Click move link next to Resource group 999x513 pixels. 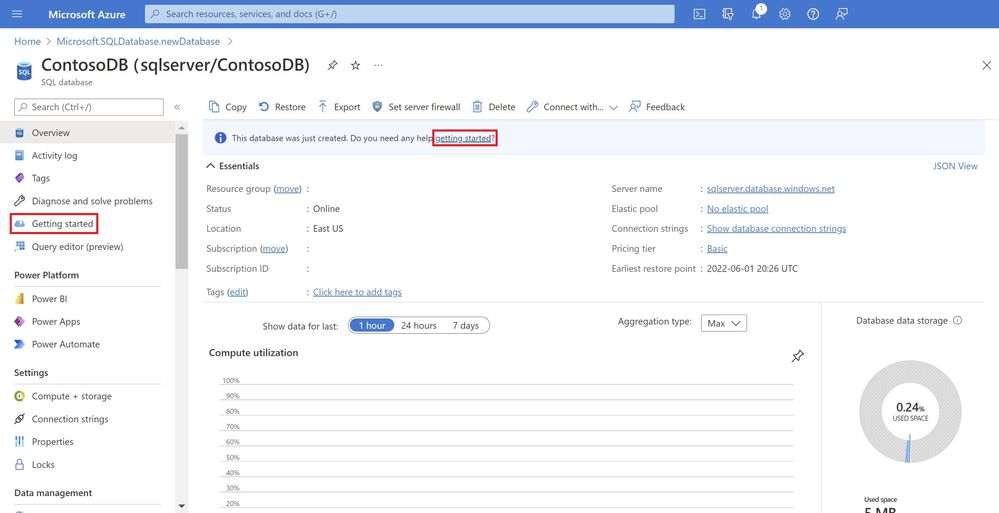pos(288,189)
